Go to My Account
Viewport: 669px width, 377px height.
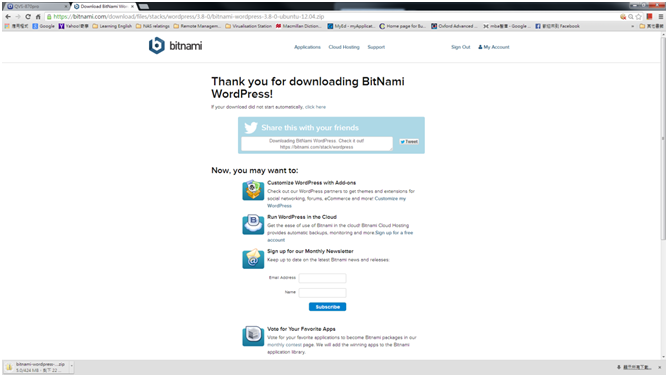[494, 47]
